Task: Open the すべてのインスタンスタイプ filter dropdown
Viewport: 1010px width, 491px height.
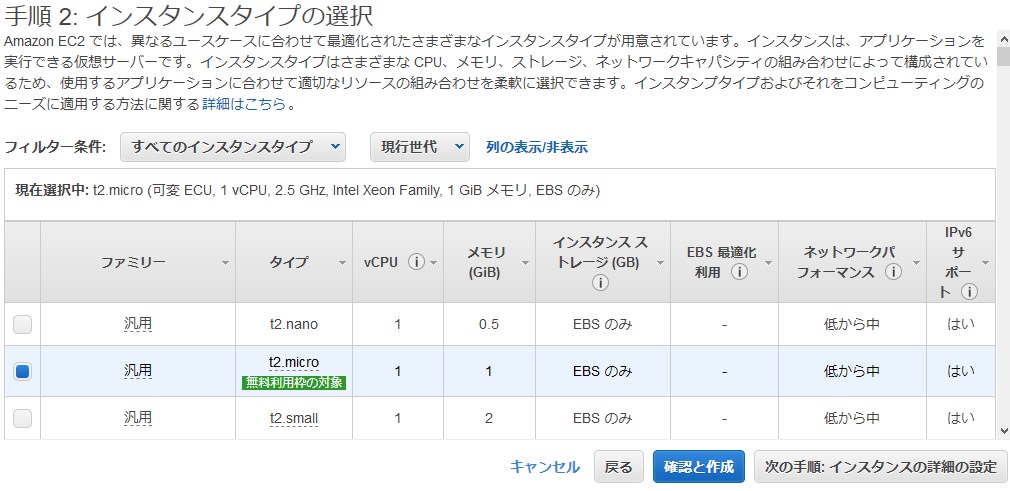Action: tap(233, 147)
